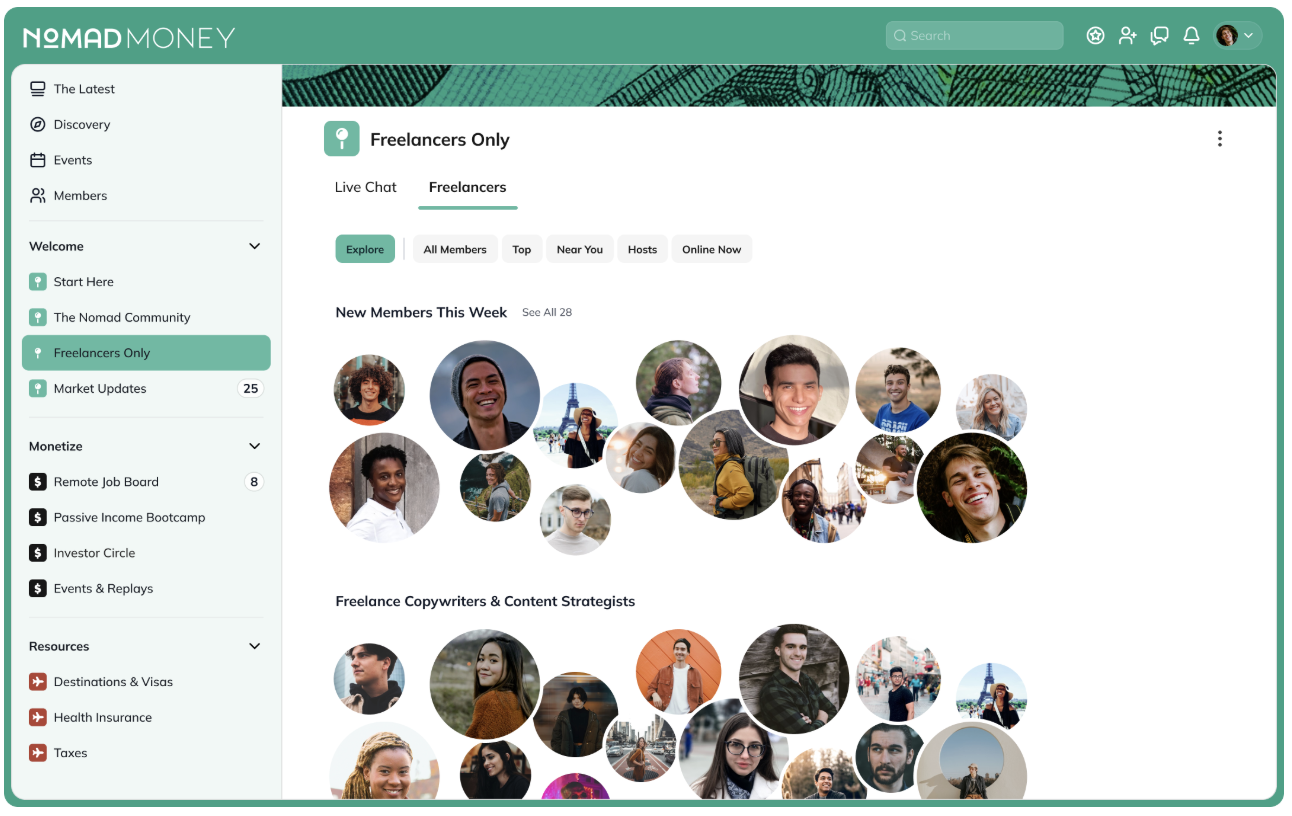
Task: Click the notifications bell icon
Action: tap(1191, 36)
